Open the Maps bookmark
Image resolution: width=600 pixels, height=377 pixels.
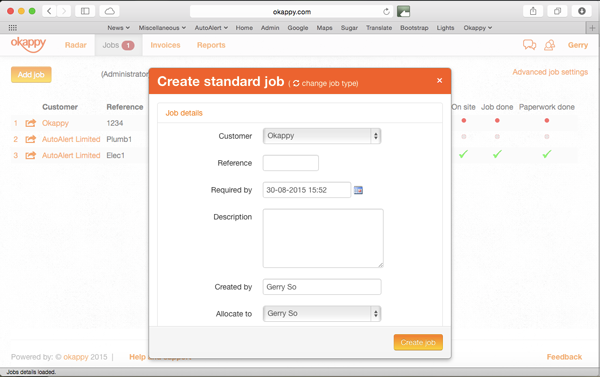(324, 28)
